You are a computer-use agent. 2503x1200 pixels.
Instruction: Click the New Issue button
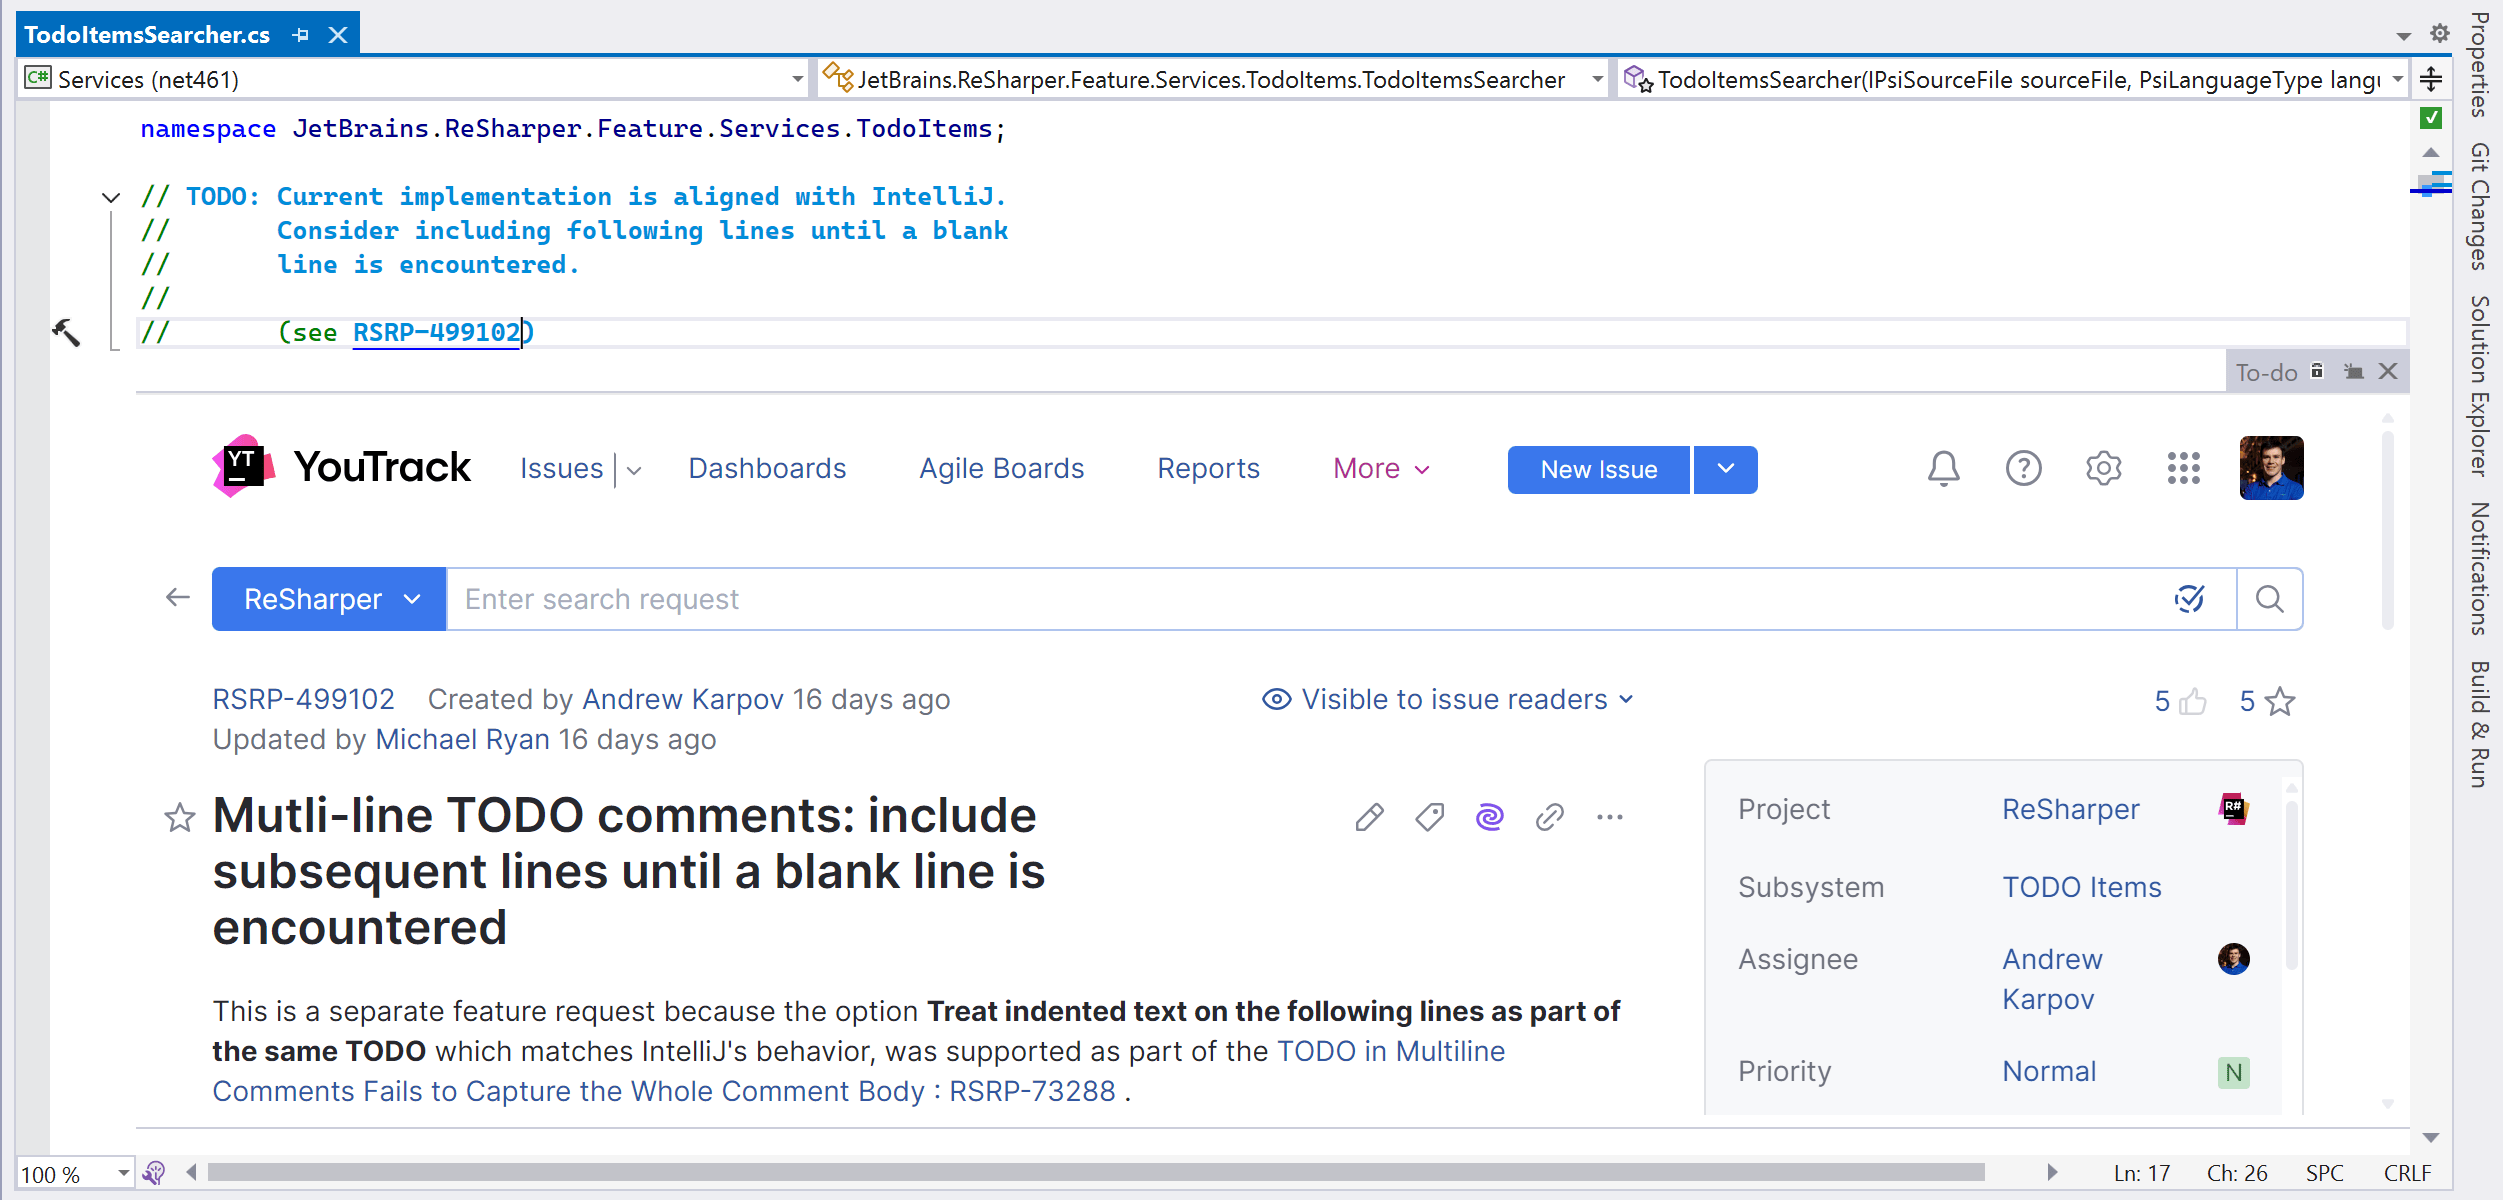1598,469
